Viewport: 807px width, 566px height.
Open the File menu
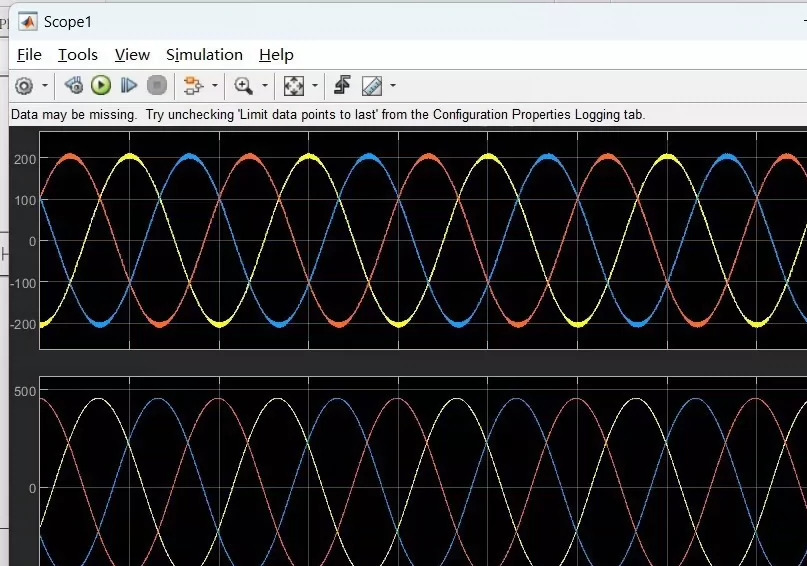[x=29, y=55]
